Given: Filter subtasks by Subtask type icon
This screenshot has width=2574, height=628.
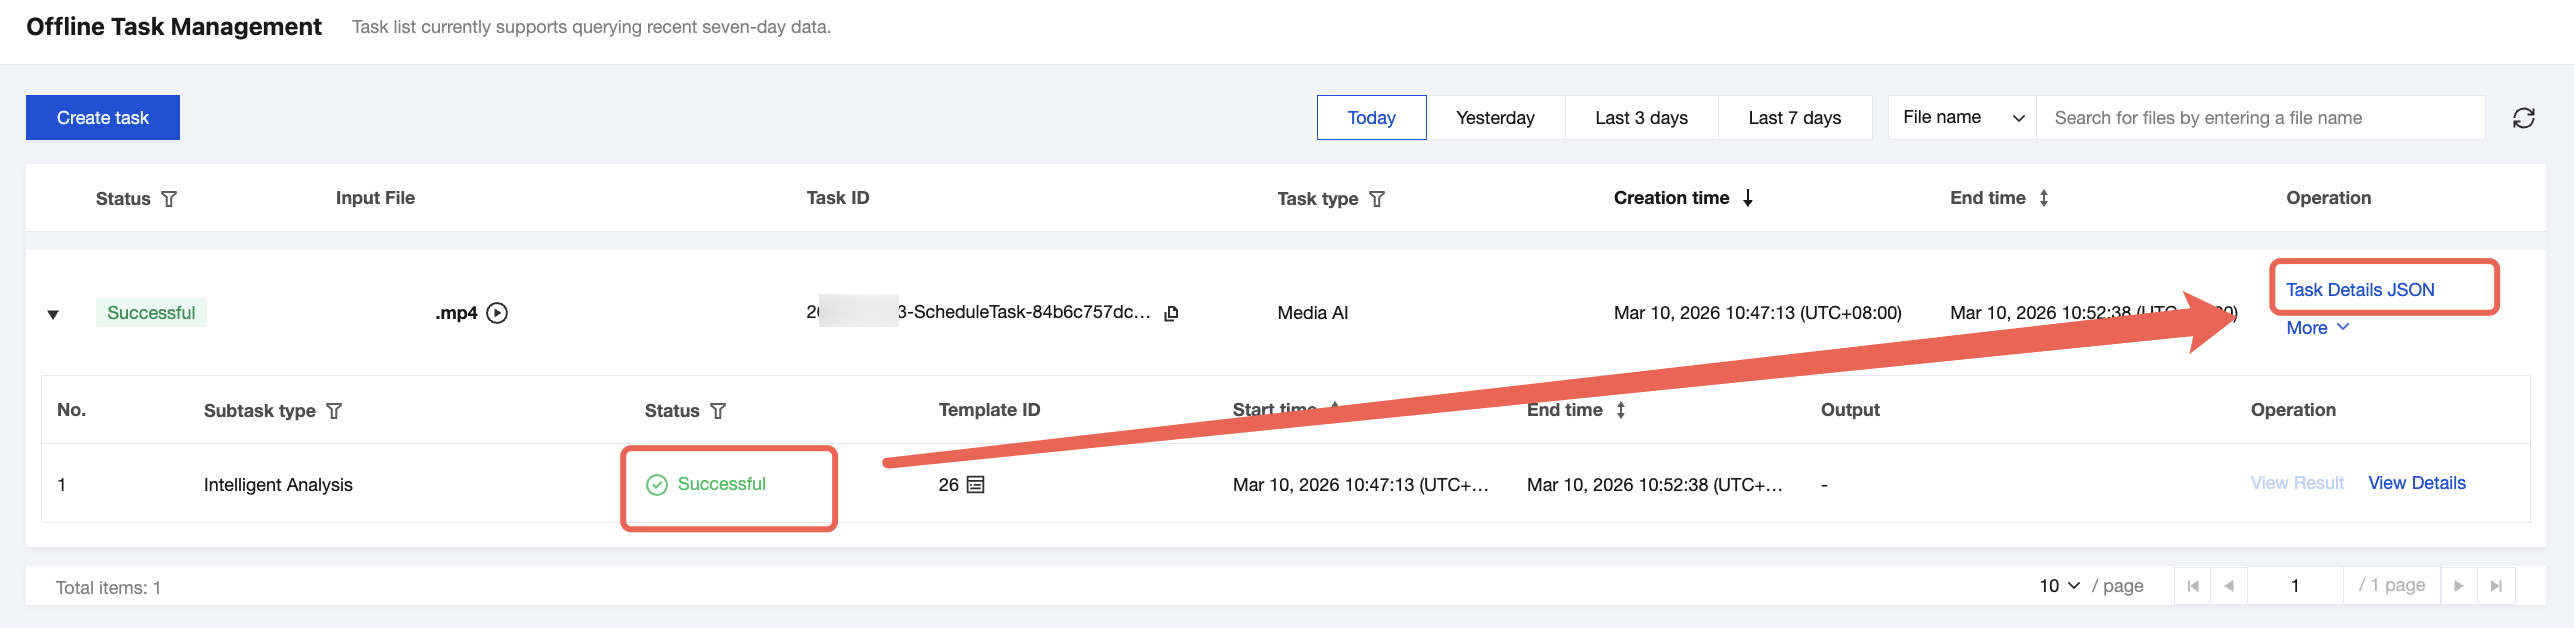Looking at the screenshot, I should (334, 411).
